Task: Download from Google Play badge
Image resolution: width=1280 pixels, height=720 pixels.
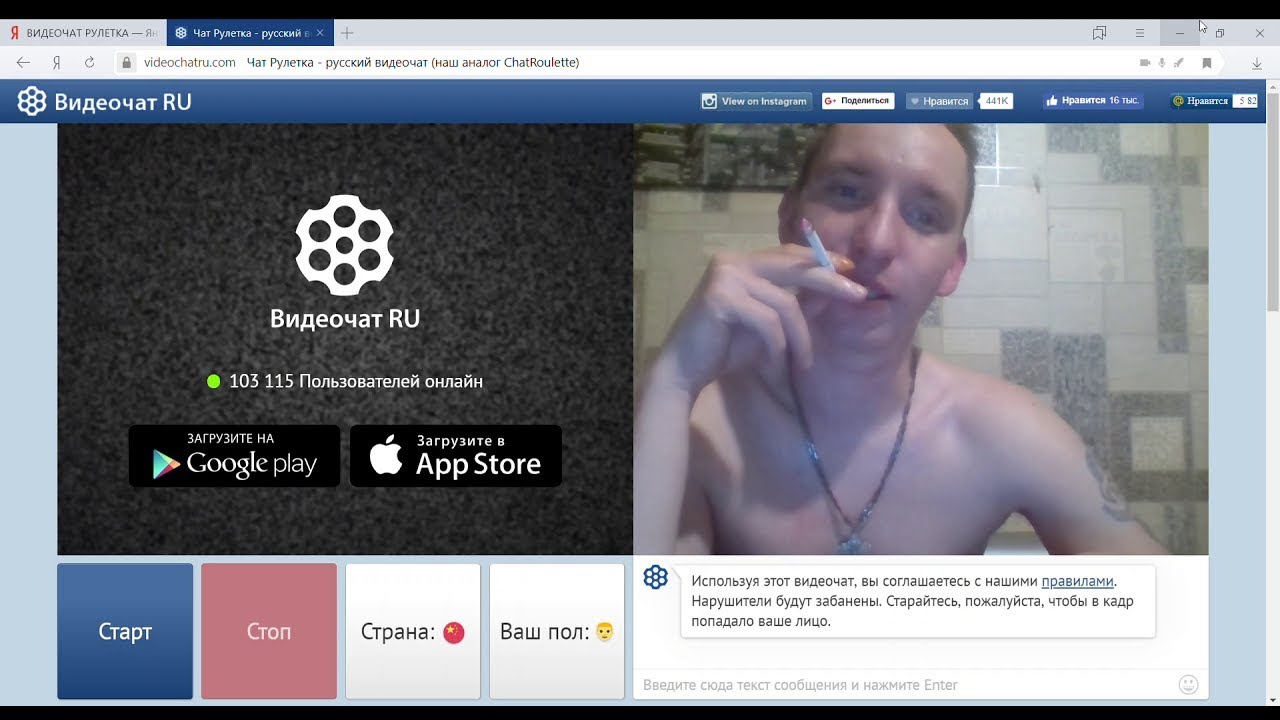Action: click(234, 456)
